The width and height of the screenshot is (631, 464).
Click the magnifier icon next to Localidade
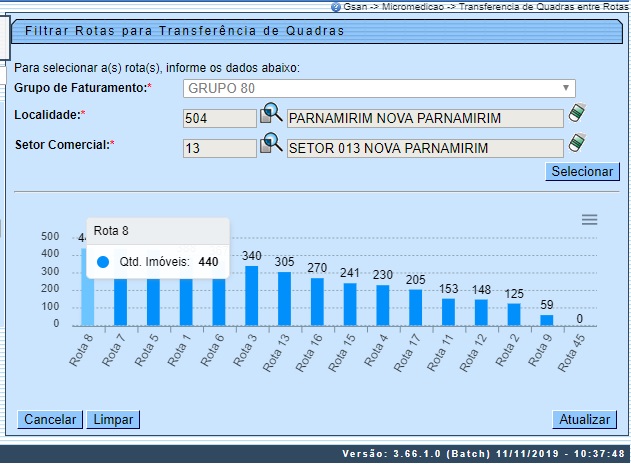[271, 116]
